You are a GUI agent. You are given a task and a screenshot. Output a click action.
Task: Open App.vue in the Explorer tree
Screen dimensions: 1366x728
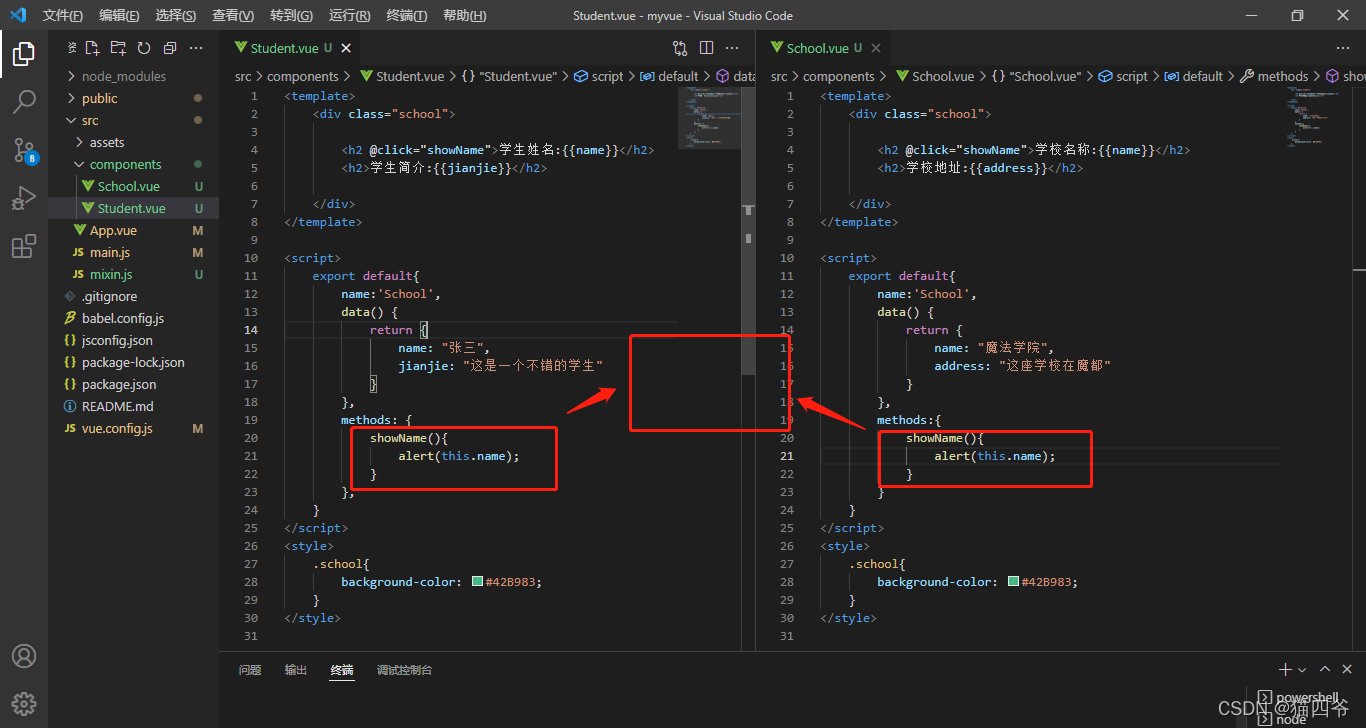point(133,230)
